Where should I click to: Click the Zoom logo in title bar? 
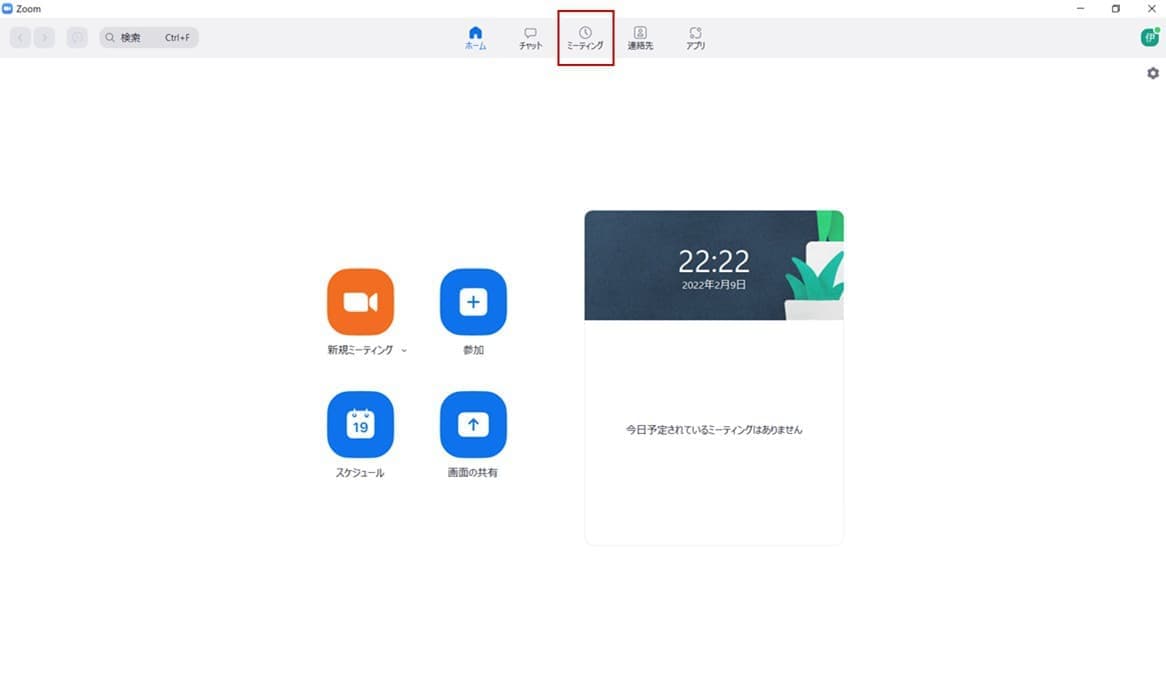8,8
